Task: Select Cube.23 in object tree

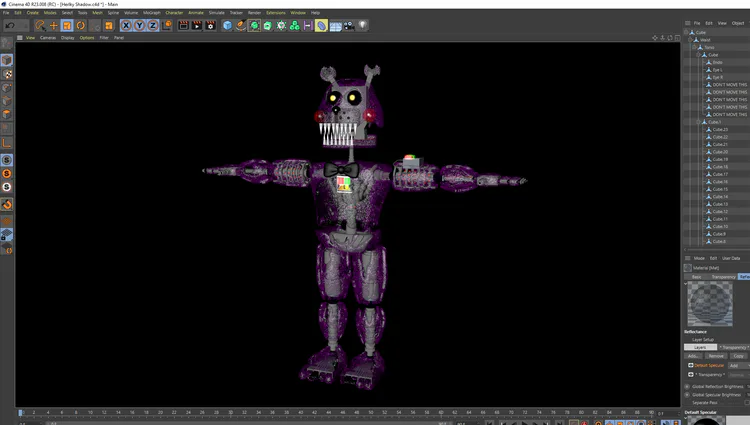Action: click(x=720, y=130)
